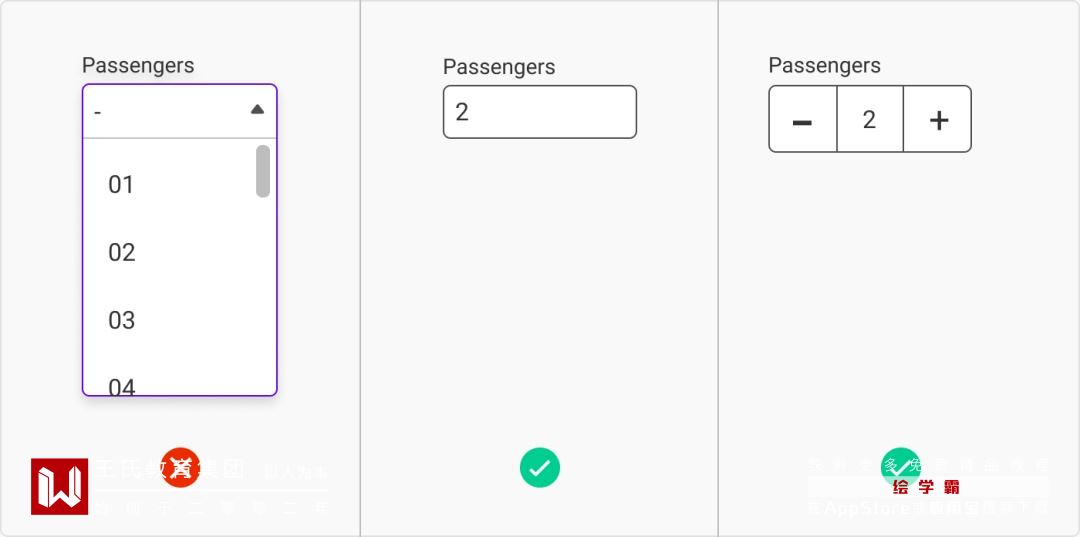Click the Passengers label above the stepper
1080x537 pixels.
pos(824,65)
